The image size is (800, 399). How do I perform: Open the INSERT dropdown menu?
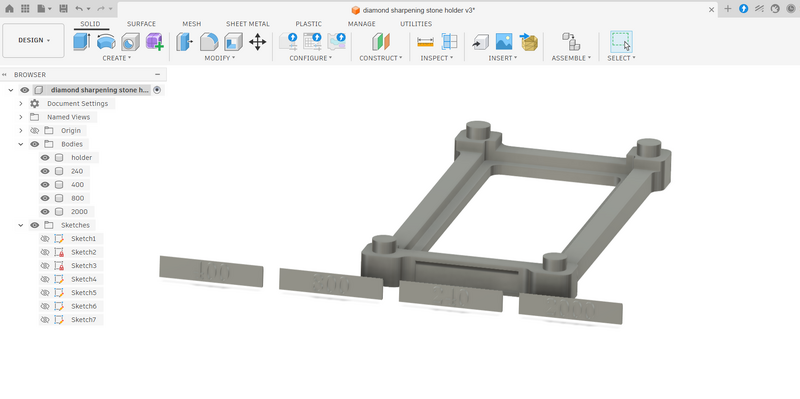(x=503, y=58)
